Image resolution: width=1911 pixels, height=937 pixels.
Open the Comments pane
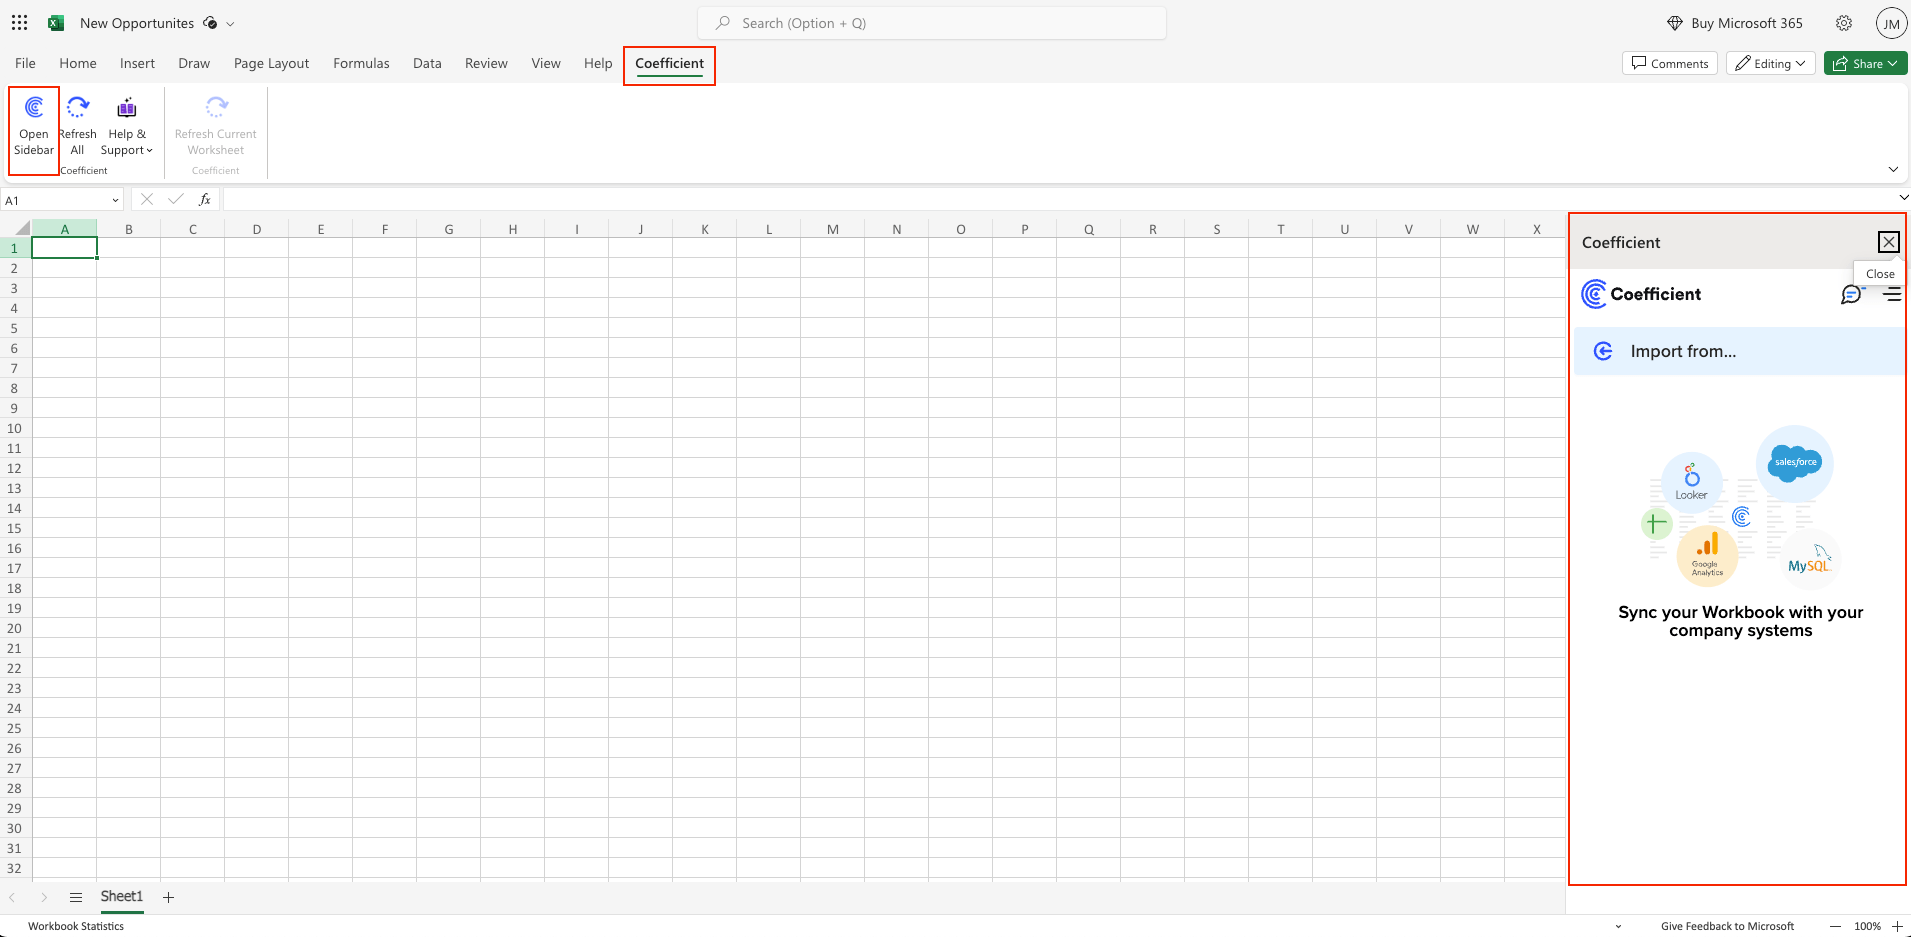[x=1669, y=63]
